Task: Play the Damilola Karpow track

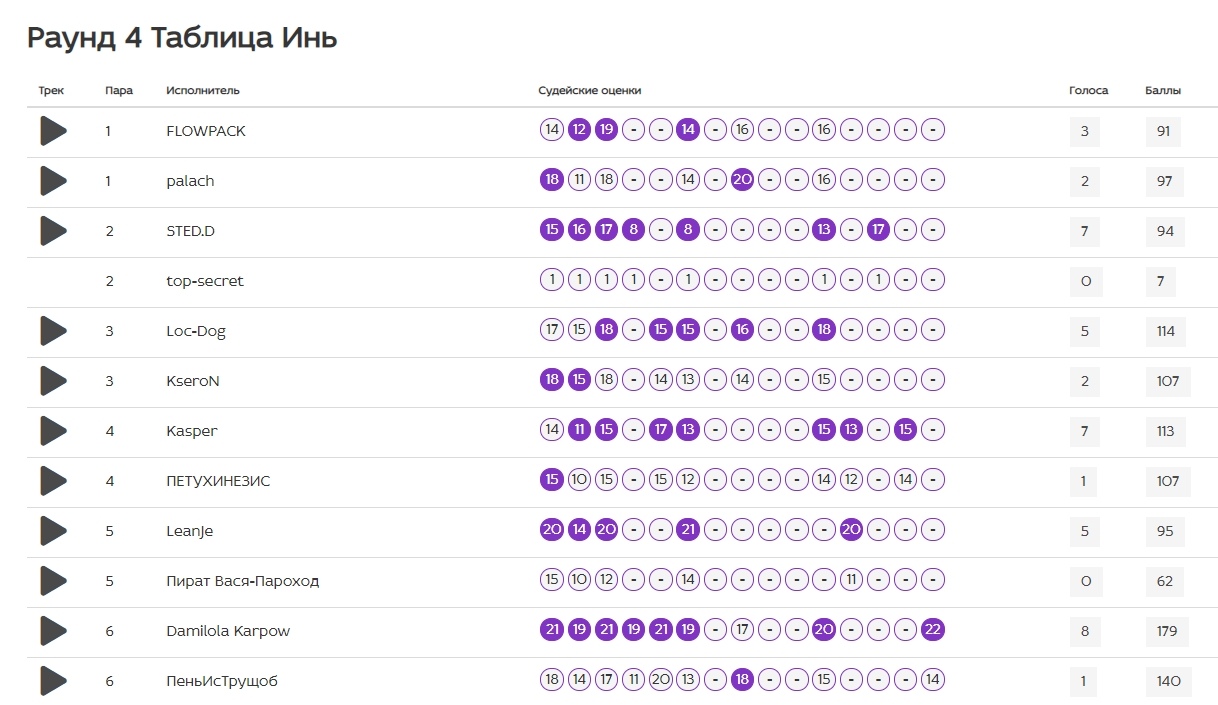Action: 53,631
